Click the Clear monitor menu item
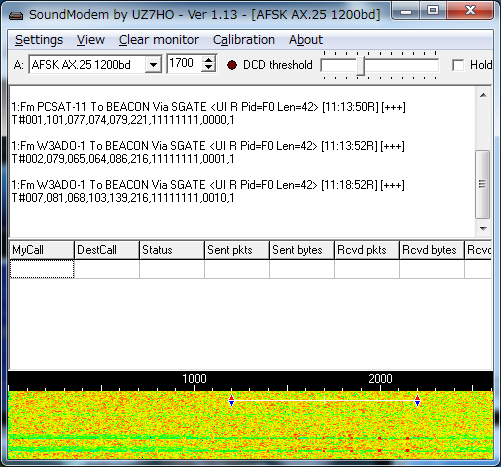 pyautogui.click(x=159, y=40)
